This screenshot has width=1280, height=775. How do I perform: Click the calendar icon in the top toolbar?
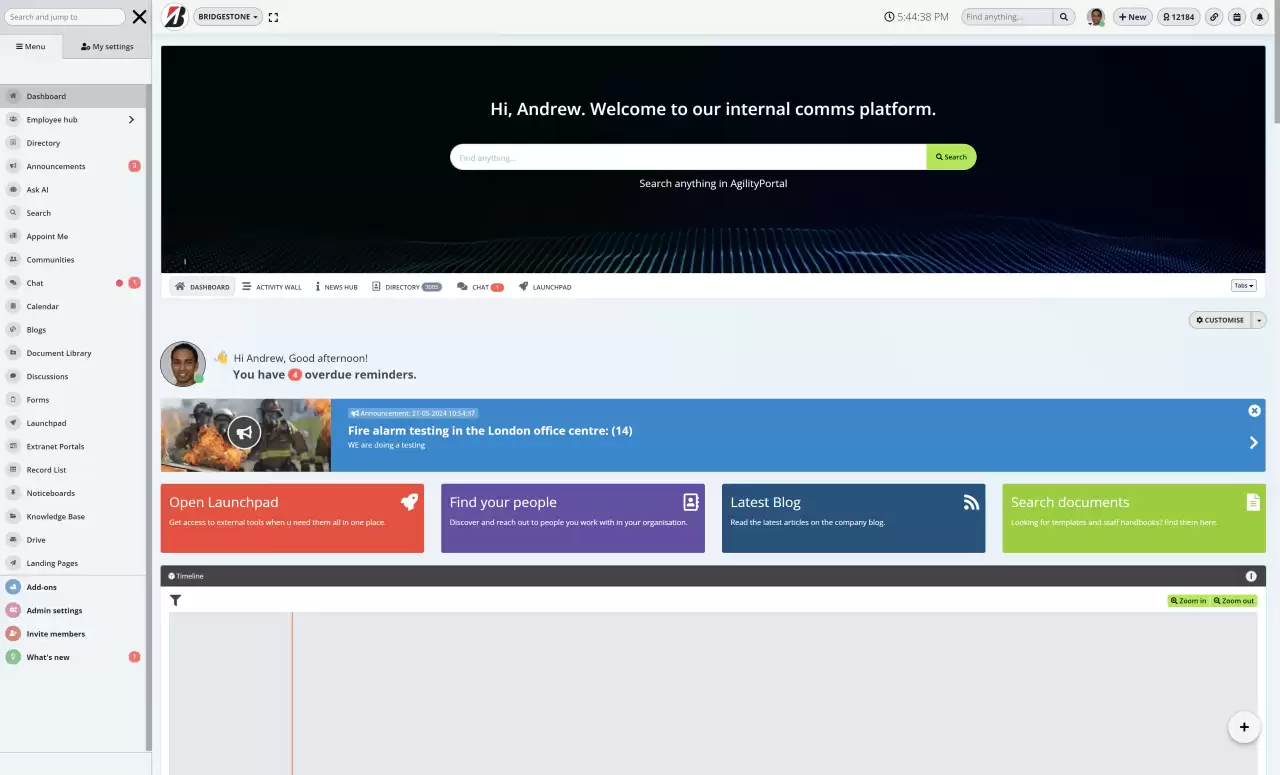tap(1237, 16)
